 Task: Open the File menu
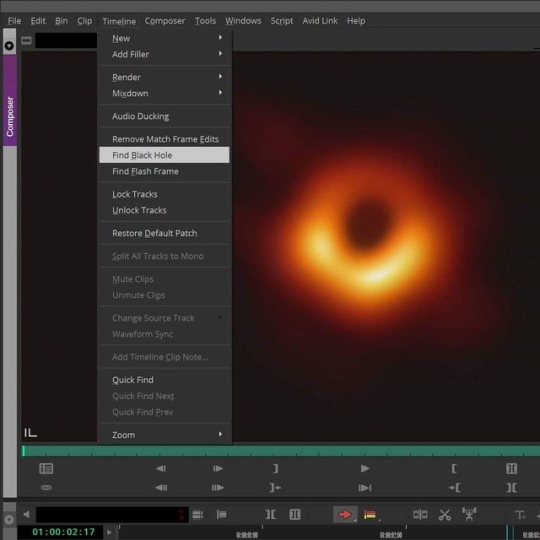point(14,21)
